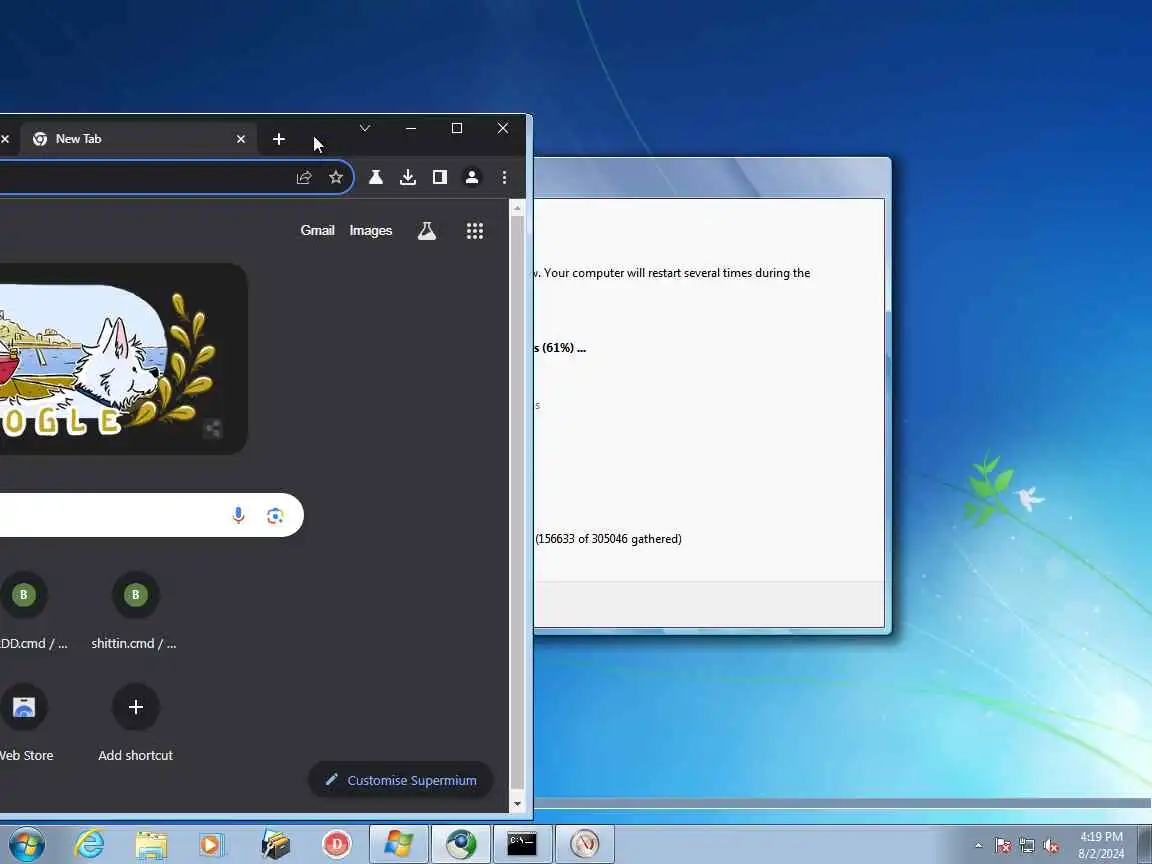This screenshot has height=864, width=1152.
Task: Click the Show desktop strip
Action: pos(1145,844)
